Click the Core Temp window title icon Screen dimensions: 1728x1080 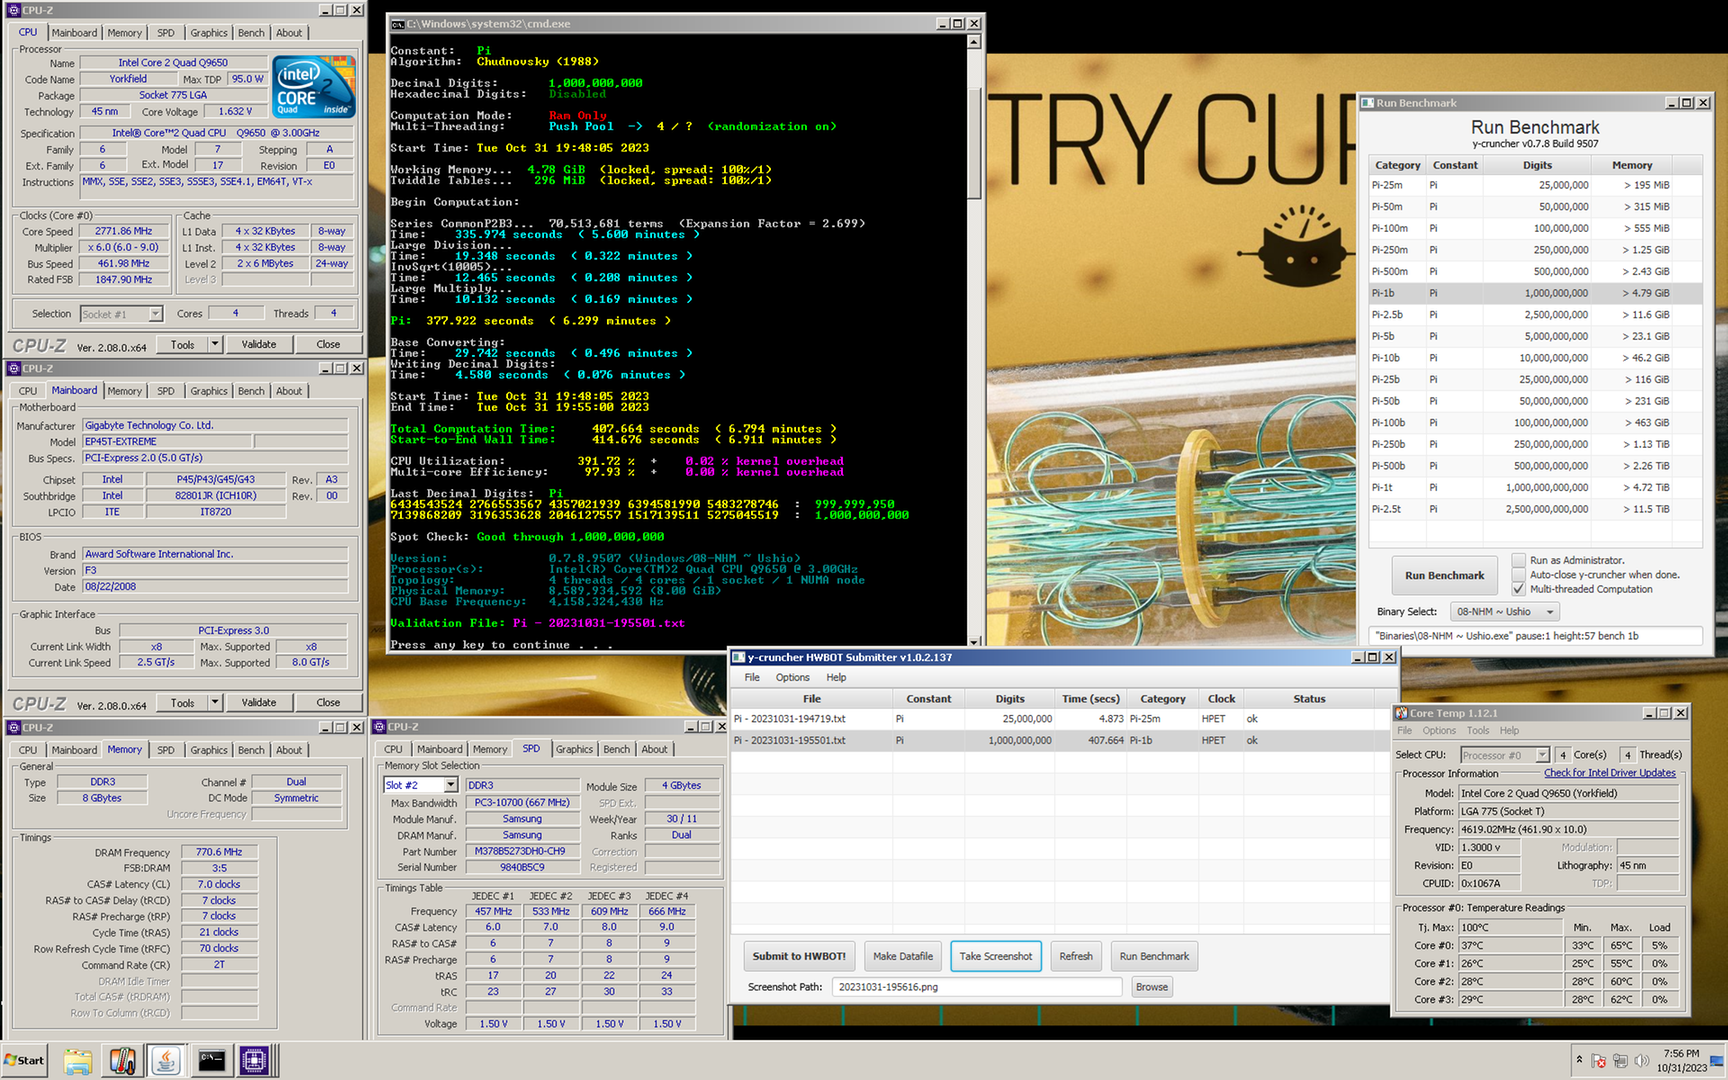click(1401, 713)
